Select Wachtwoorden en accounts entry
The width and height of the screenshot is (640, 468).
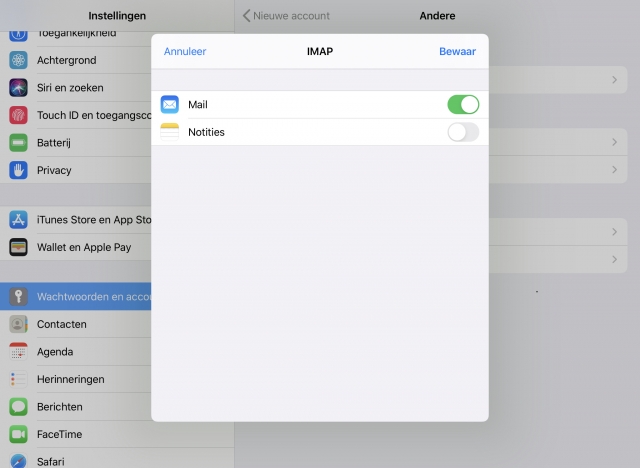click(76, 297)
